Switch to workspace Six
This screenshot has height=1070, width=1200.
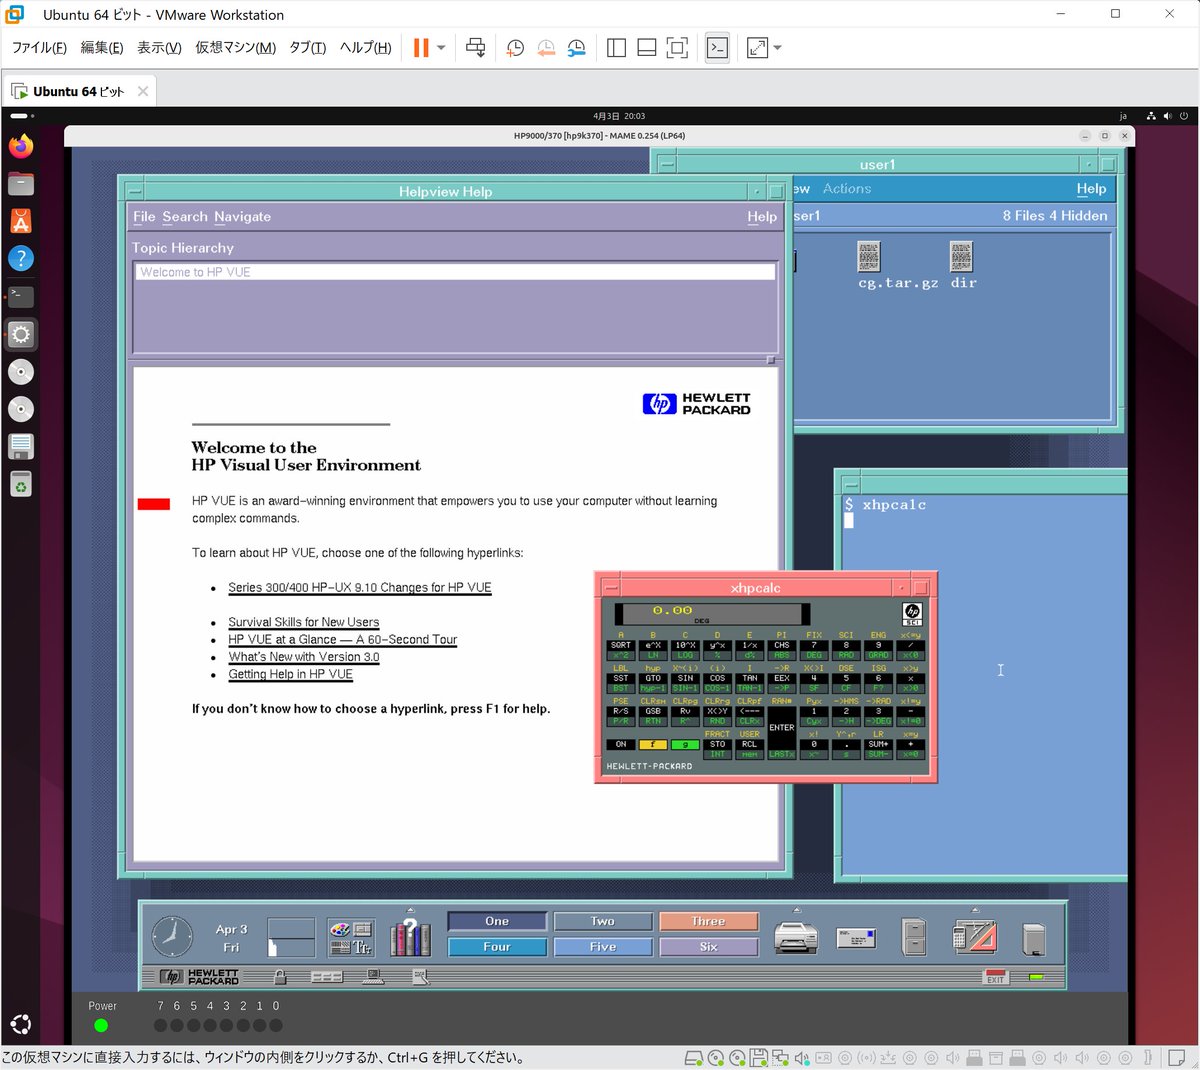coord(708,946)
